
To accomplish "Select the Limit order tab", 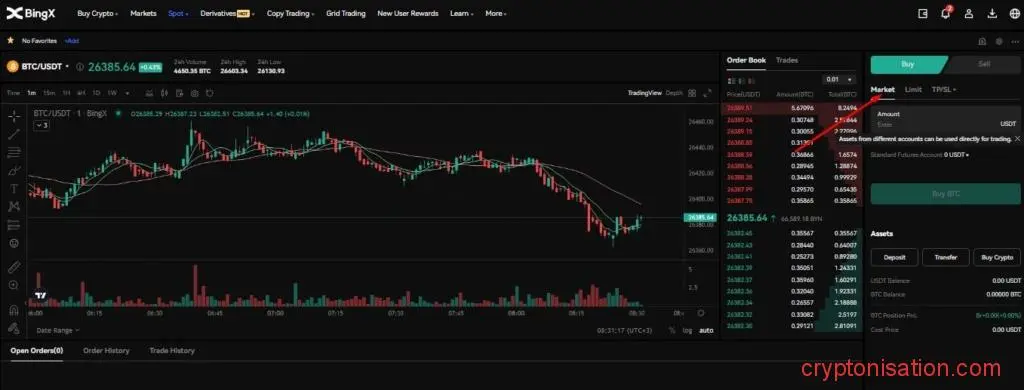I will (913, 89).
